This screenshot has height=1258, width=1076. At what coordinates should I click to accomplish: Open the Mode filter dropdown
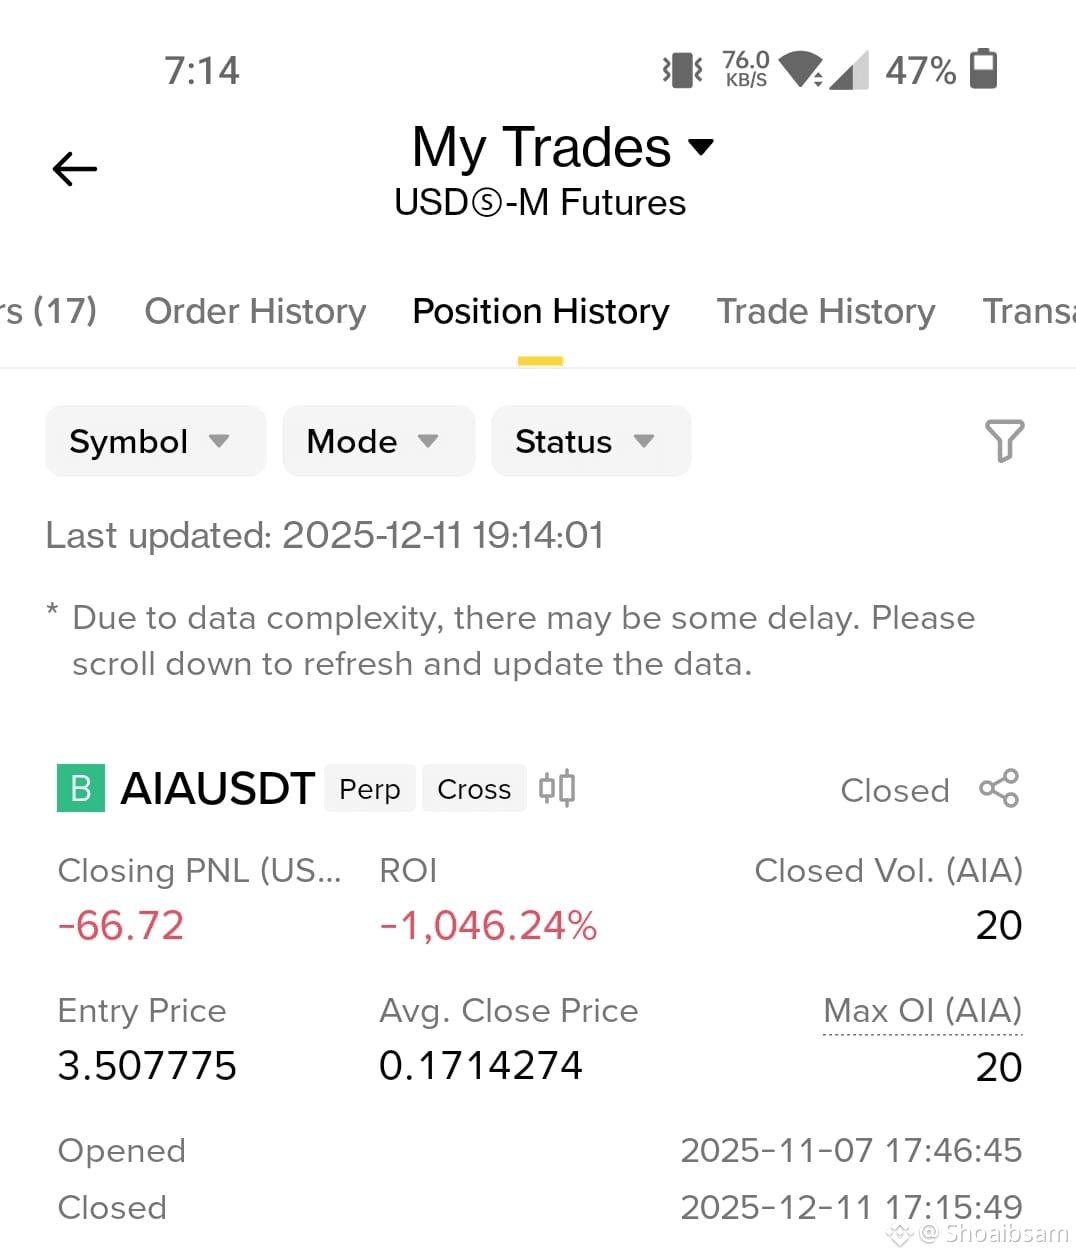pos(379,441)
